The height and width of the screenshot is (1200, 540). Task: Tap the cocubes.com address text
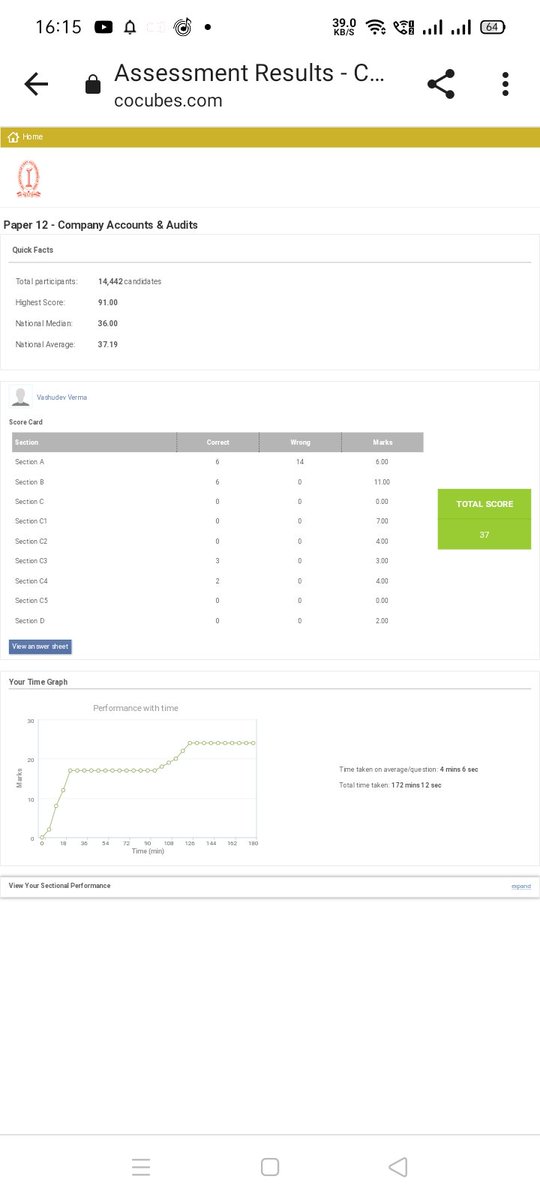pos(168,101)
